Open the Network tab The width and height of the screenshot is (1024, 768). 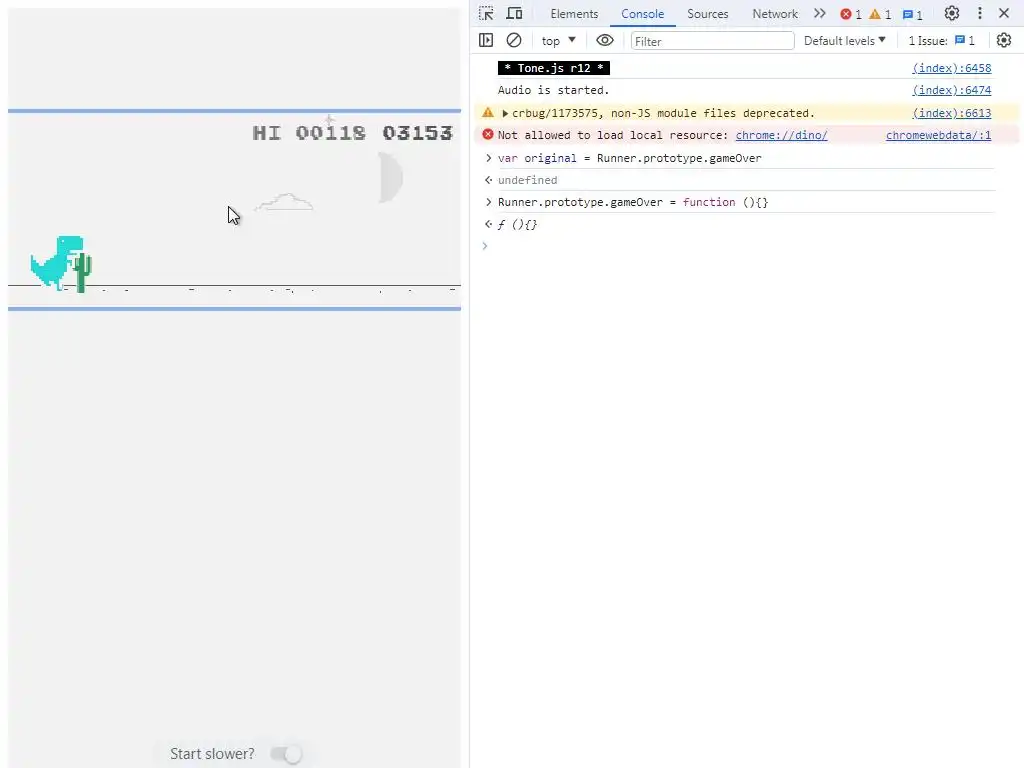coord(775,14)
